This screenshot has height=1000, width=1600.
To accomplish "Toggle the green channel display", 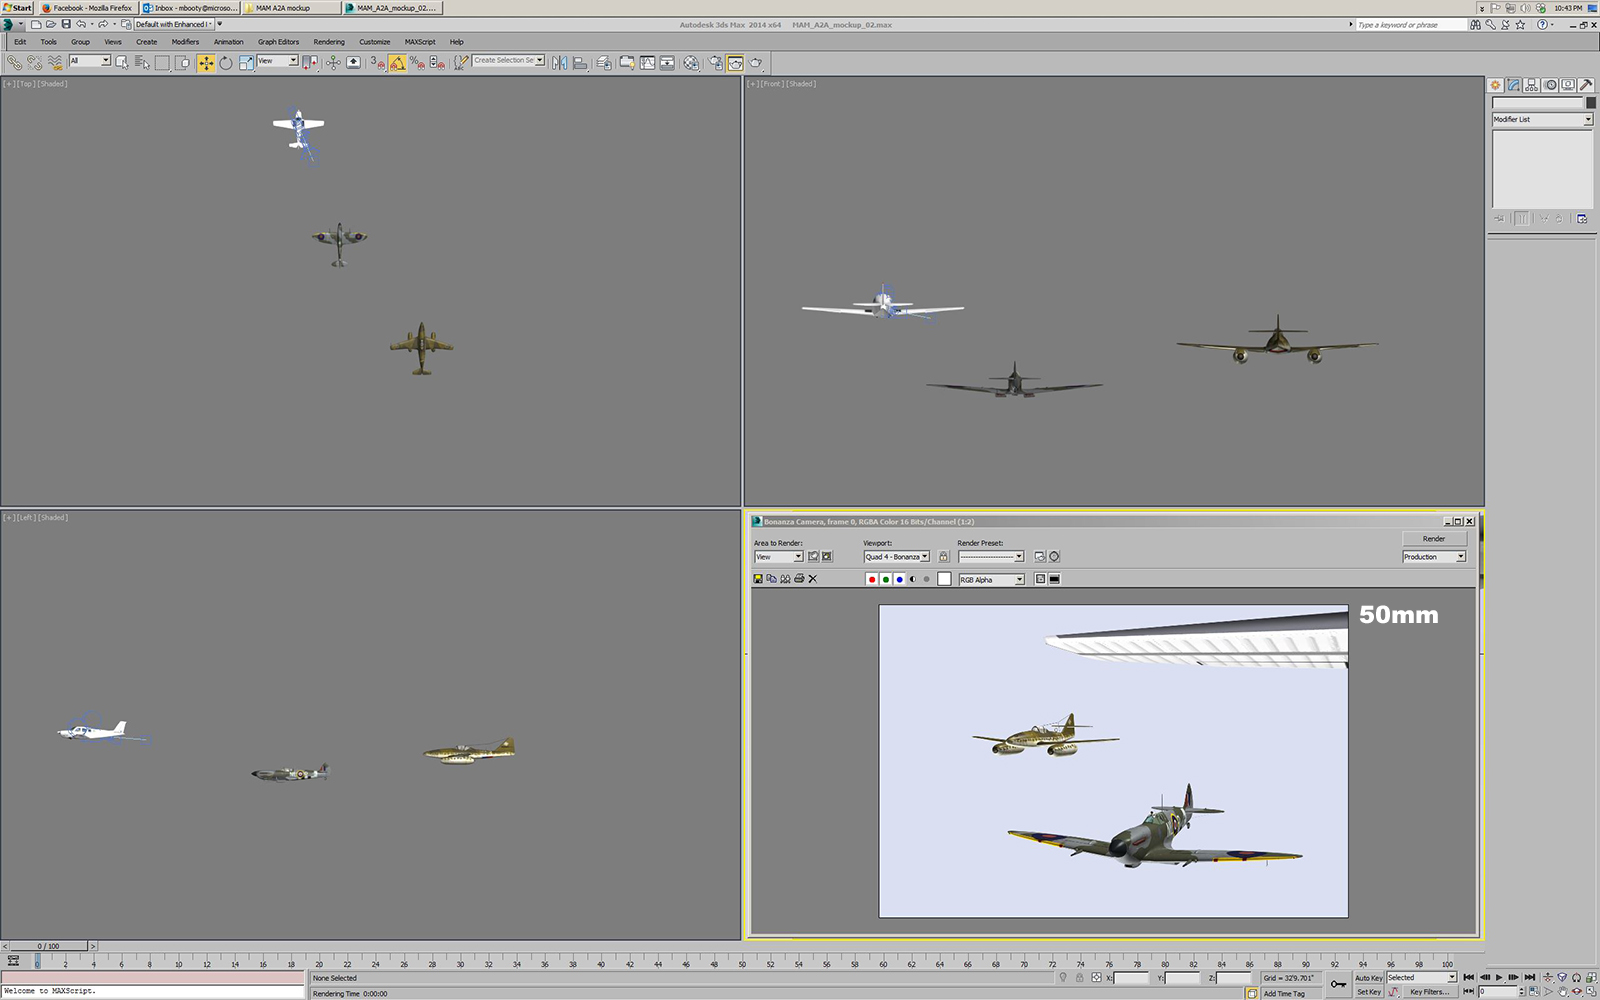I will tap(886, 579).
